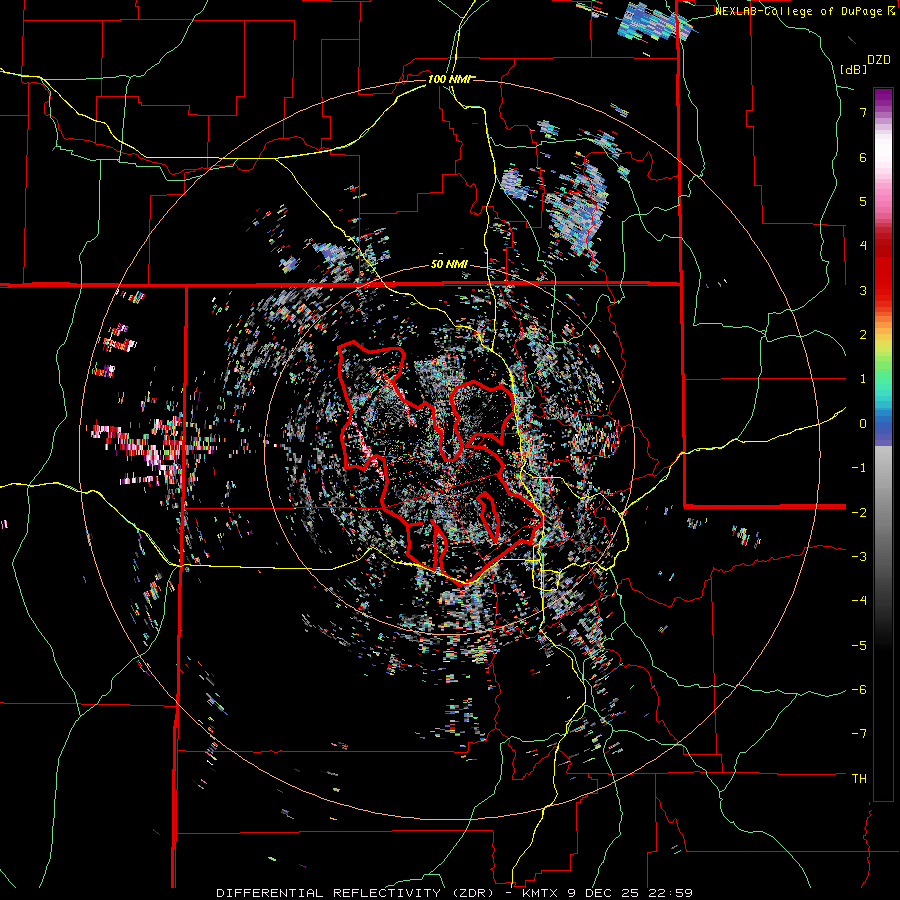
Task: Click the ZDR color bar legend
Action: point(883,444)
